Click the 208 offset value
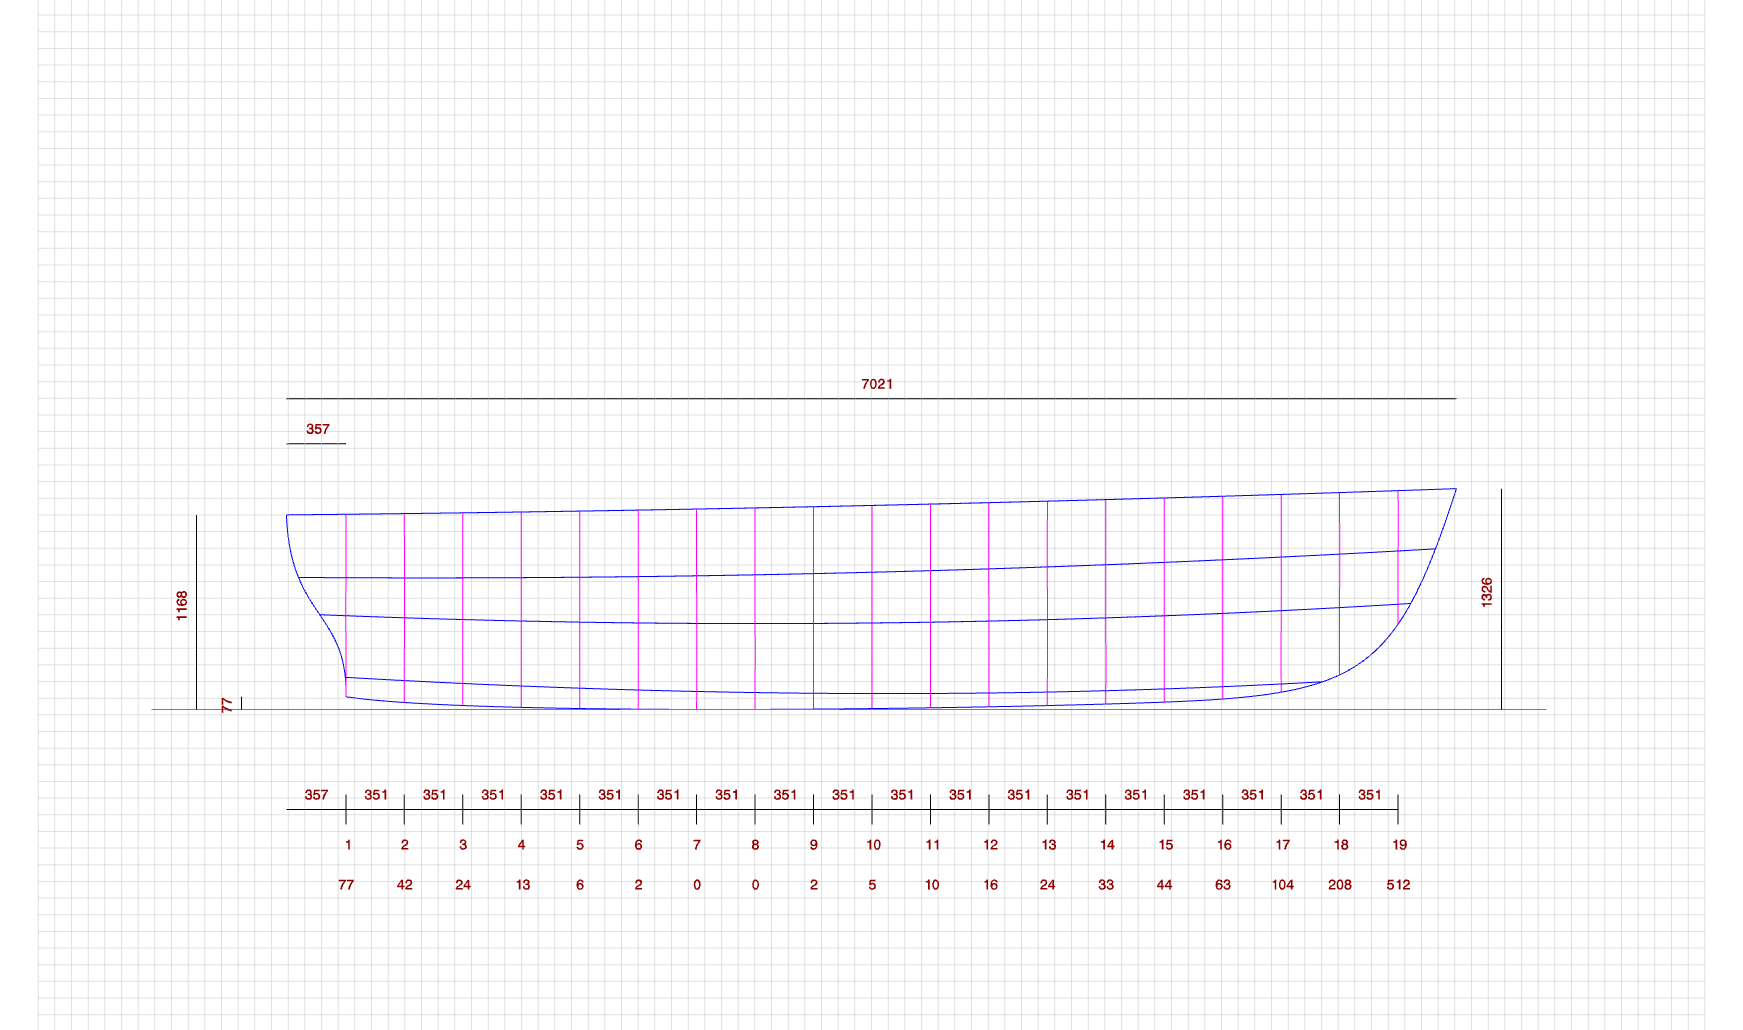The image size is (1743, 1030). [x=1340, y=885]
